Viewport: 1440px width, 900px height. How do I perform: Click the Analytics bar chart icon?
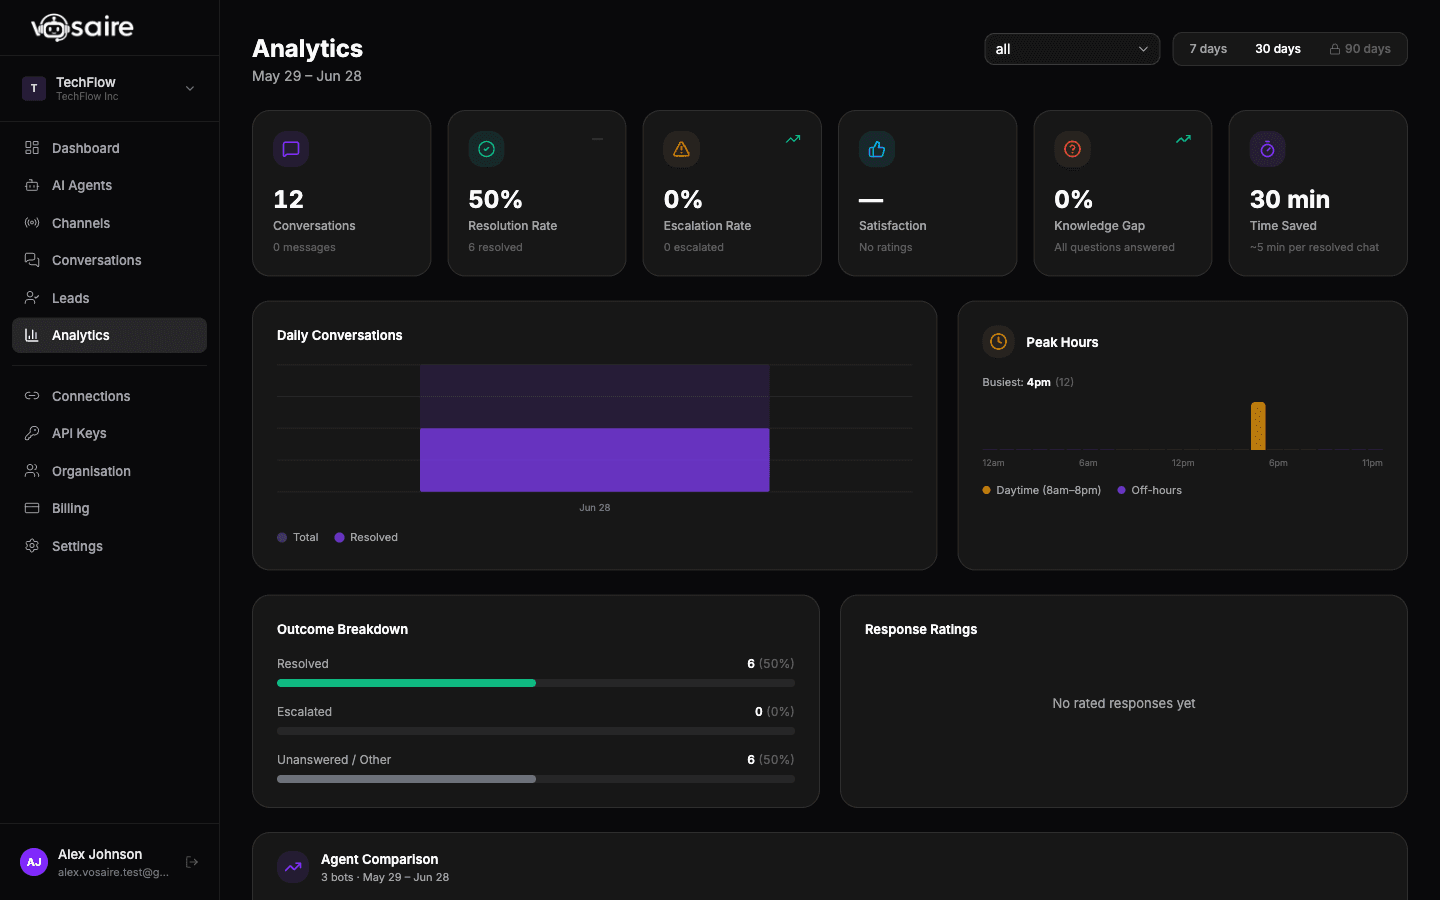click(32, 335)
